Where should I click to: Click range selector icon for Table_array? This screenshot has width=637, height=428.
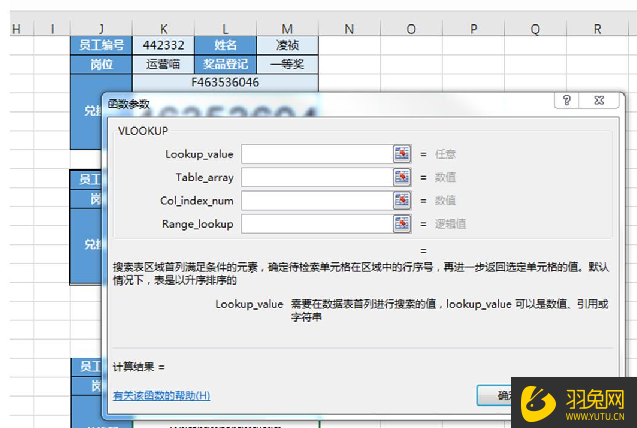point(402,177)
